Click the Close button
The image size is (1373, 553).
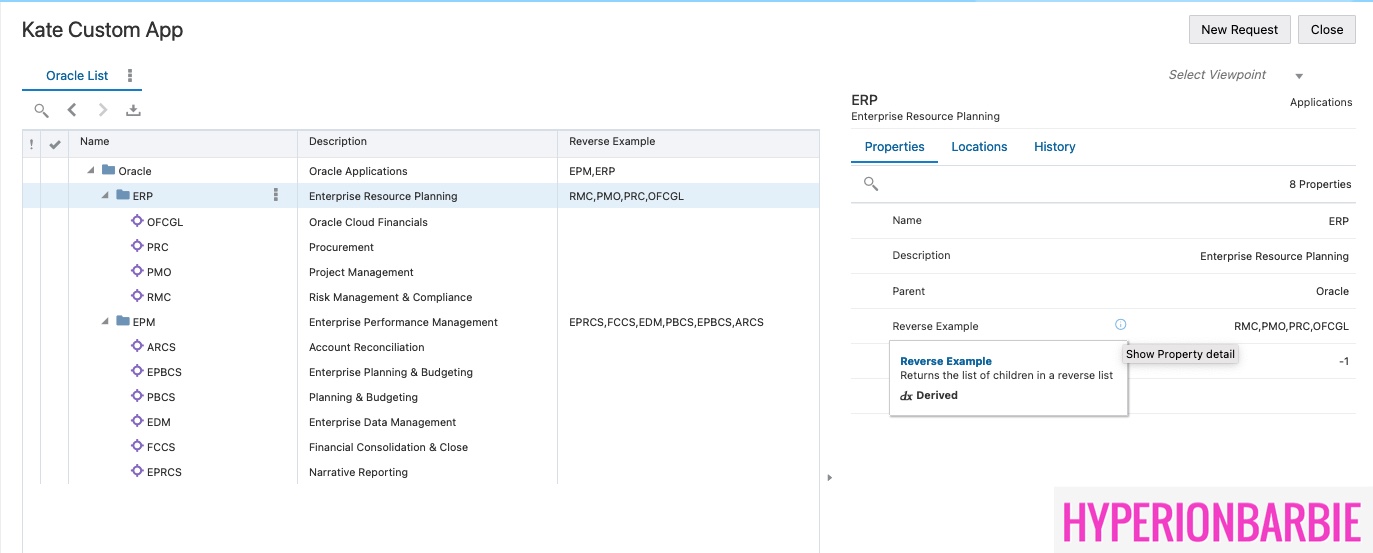1326,30
